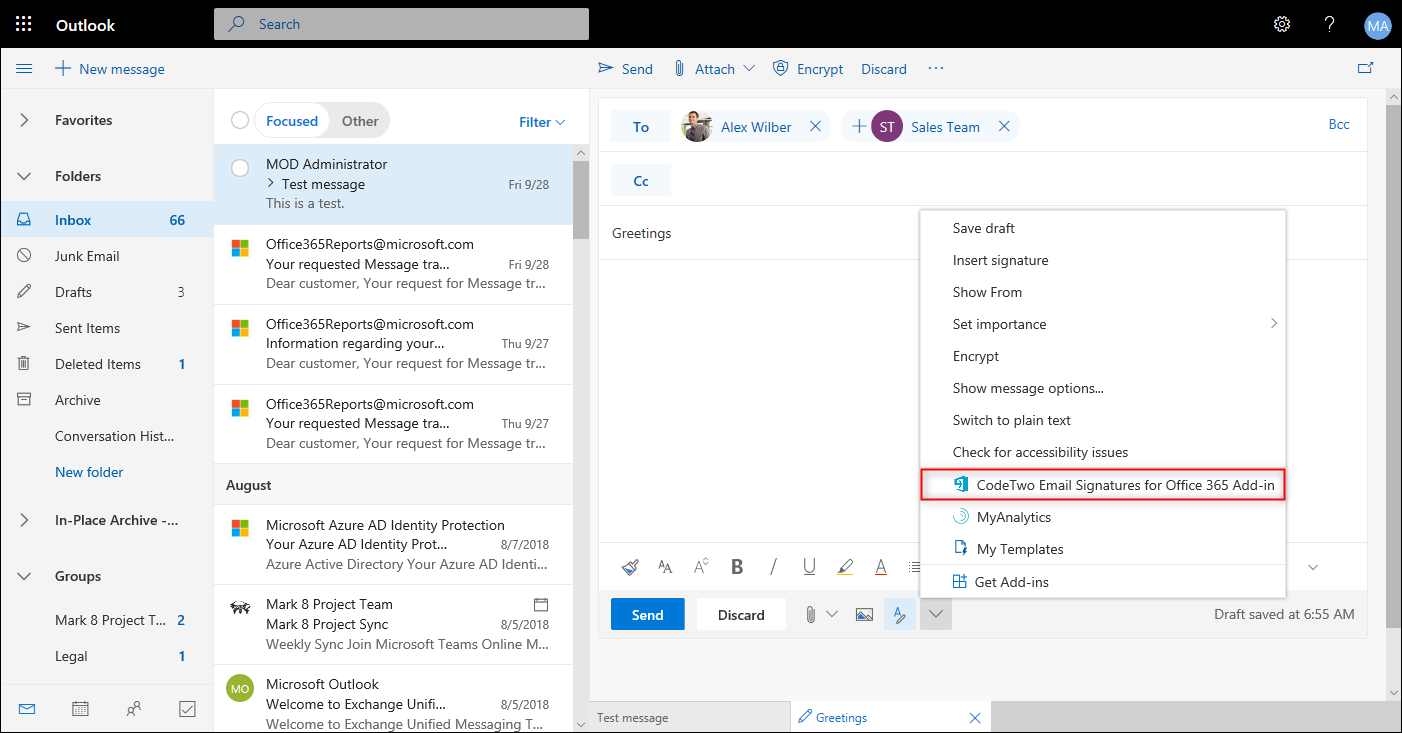Click the blue Send button
Image resolution: width=1402 pixels, height=733 pixels.
coord(647,615)
